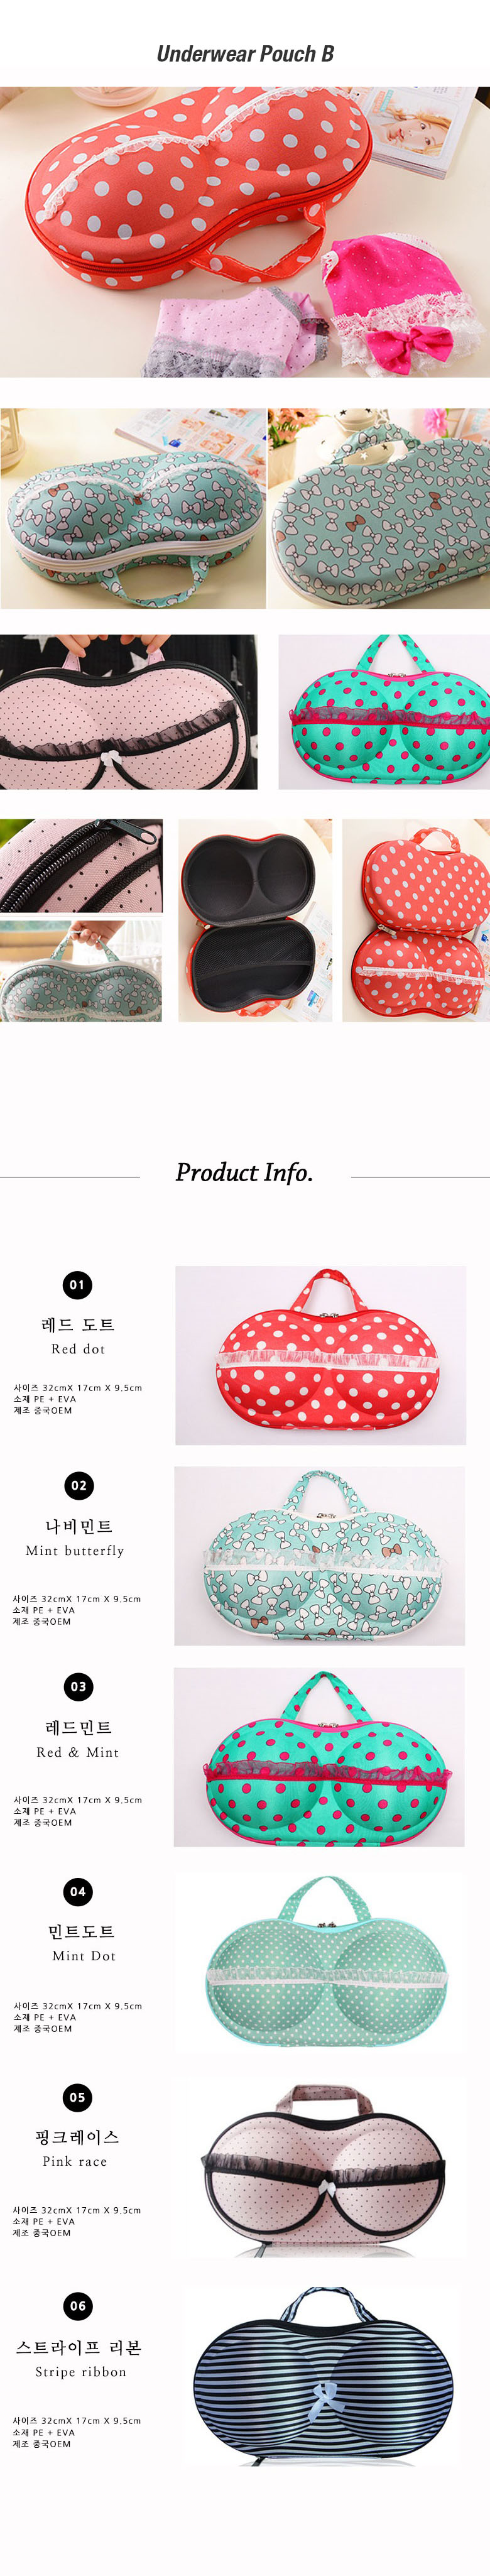This screenshot has width=490, height=2576.
Task: Select the Mint butterfly pouch product image
Action: coord(320,1556)
